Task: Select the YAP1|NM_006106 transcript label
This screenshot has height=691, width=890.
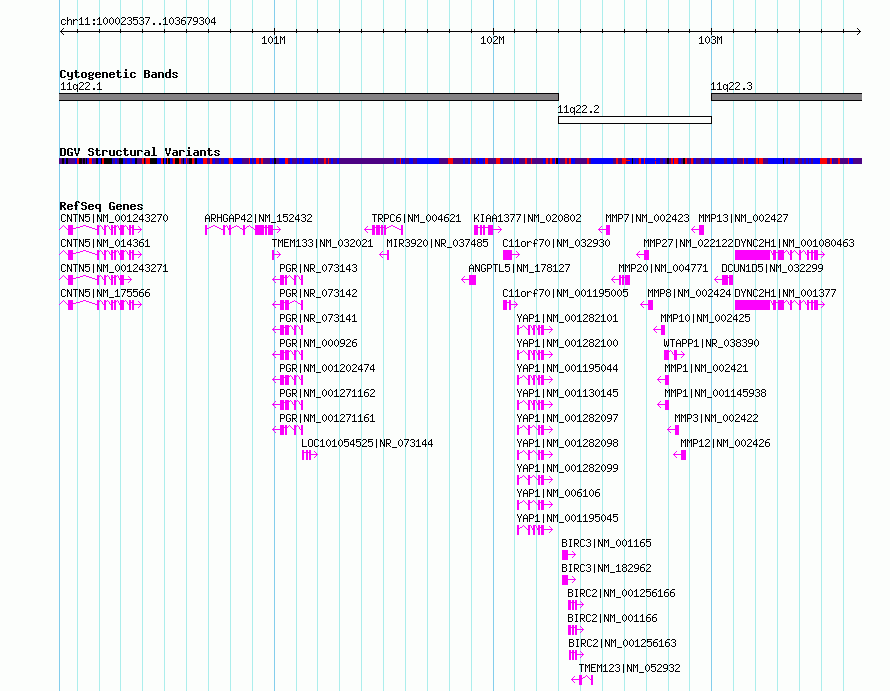Action: (x=559, y=493)
